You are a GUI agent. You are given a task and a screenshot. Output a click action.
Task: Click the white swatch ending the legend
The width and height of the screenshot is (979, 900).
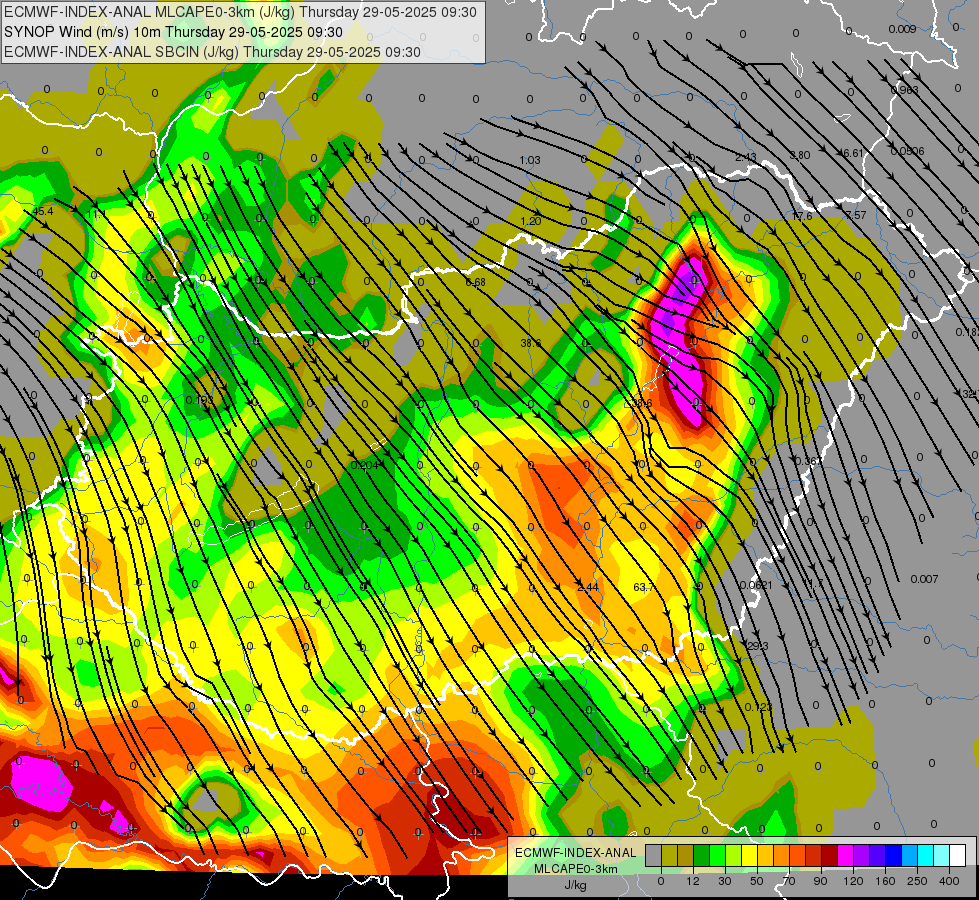(958, 855)
